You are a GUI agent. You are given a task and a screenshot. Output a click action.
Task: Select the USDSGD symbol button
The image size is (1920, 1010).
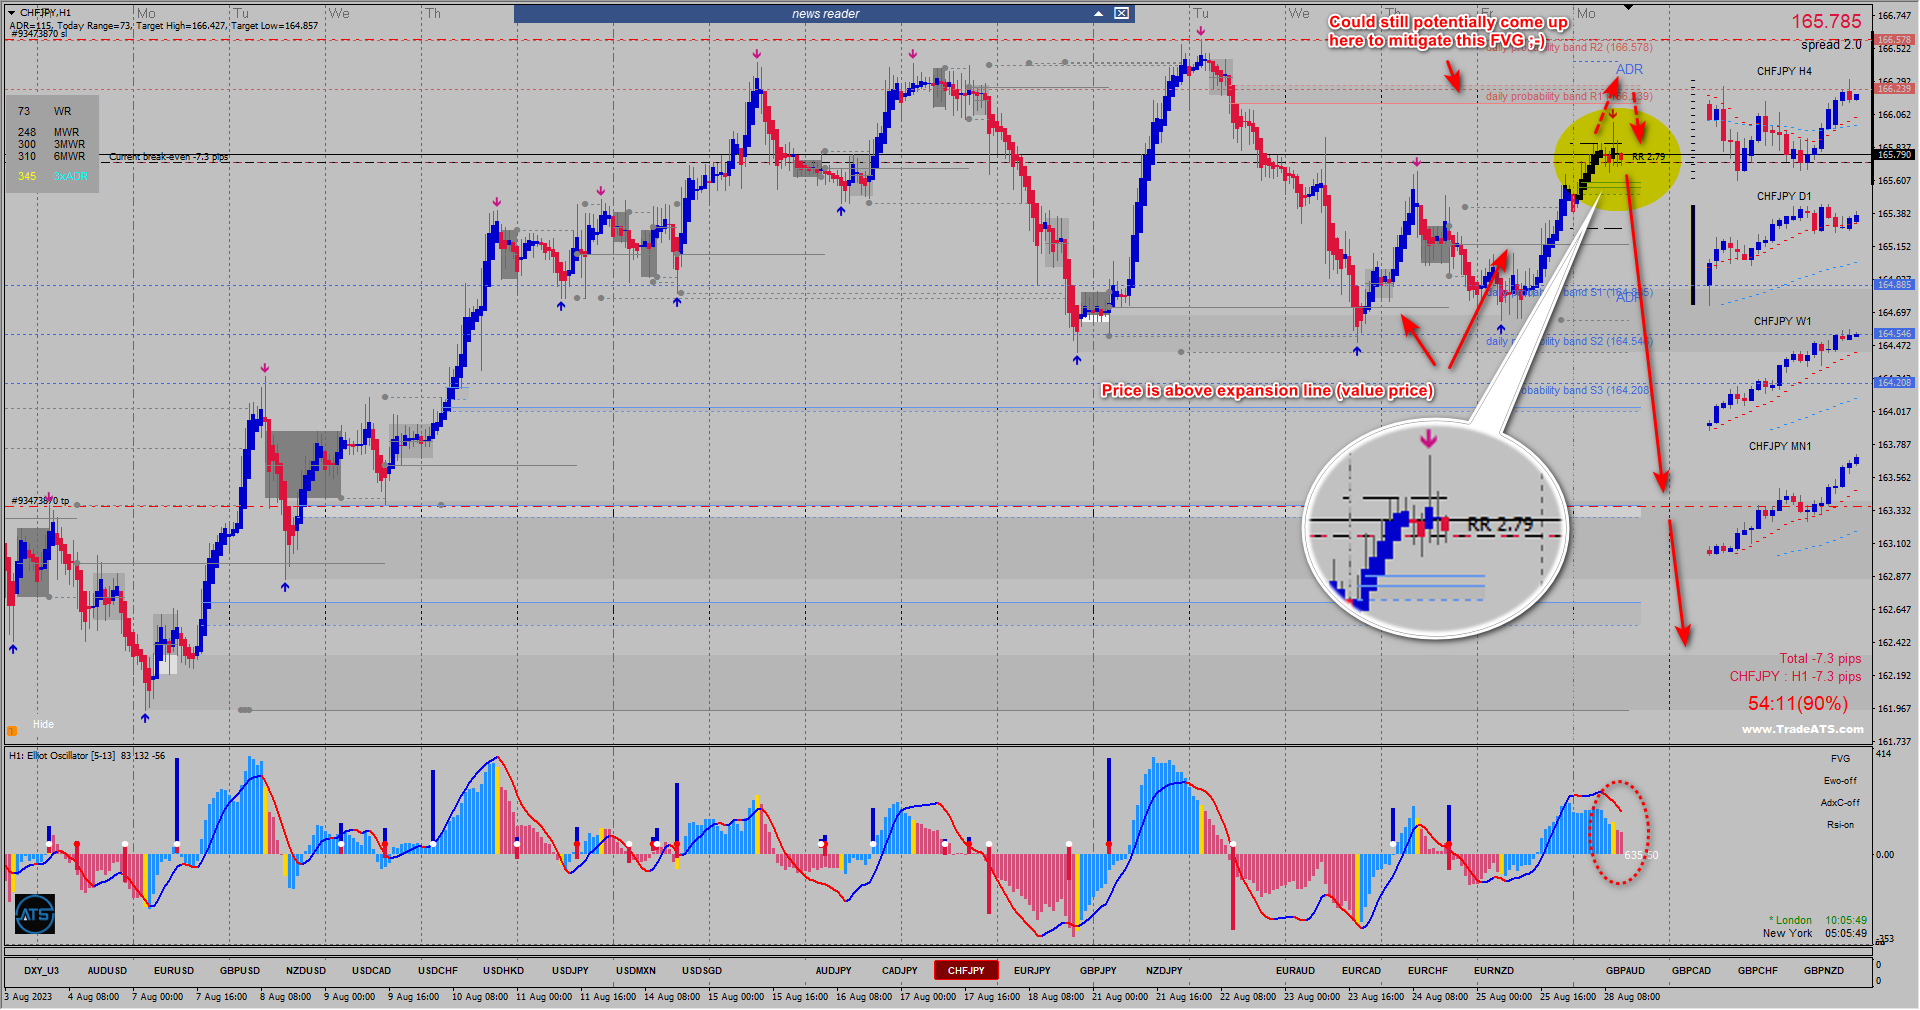(702, 971)
